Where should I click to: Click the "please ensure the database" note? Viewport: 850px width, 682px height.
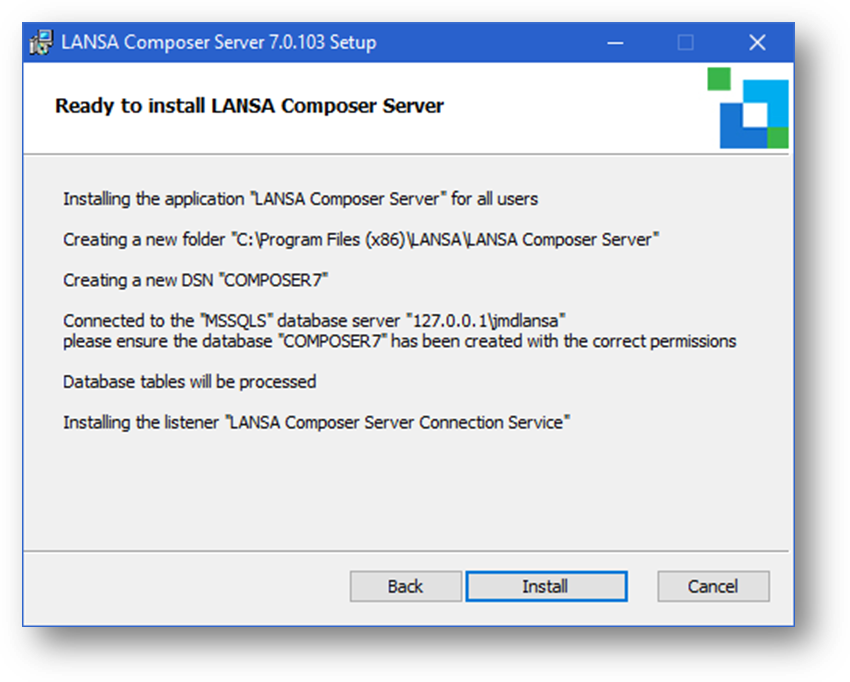tap(399, 341)
